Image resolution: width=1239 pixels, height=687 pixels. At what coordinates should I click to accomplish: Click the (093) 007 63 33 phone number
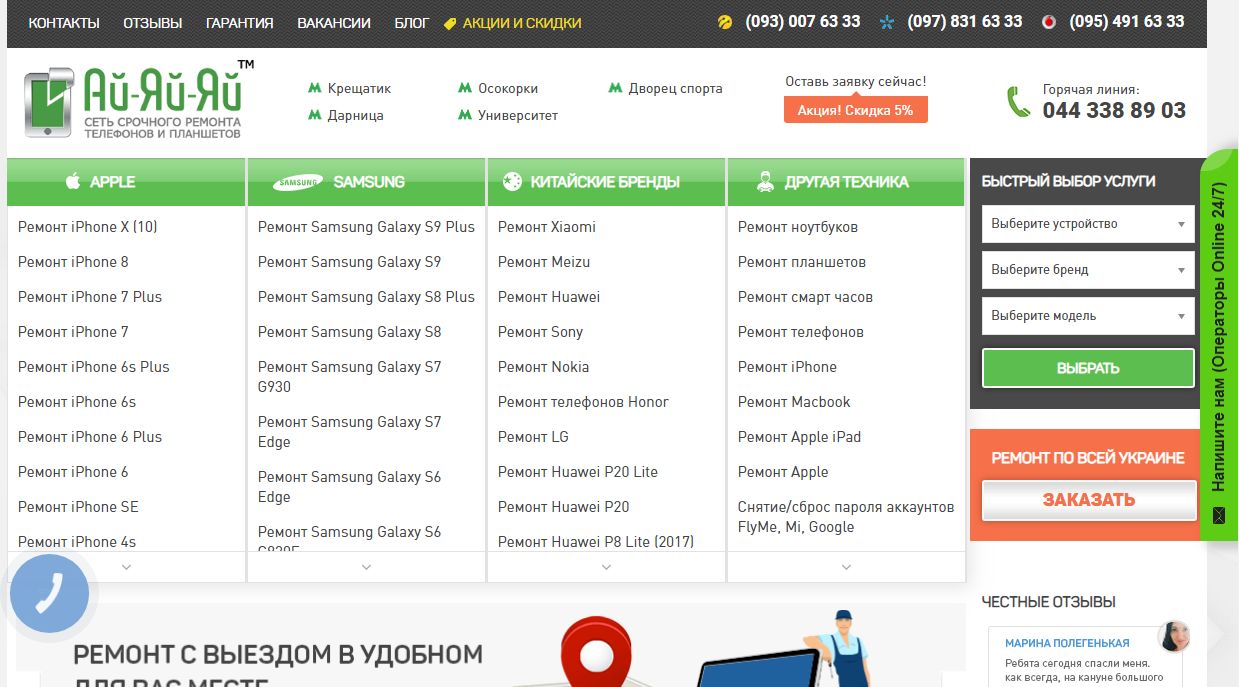point(803,21)
